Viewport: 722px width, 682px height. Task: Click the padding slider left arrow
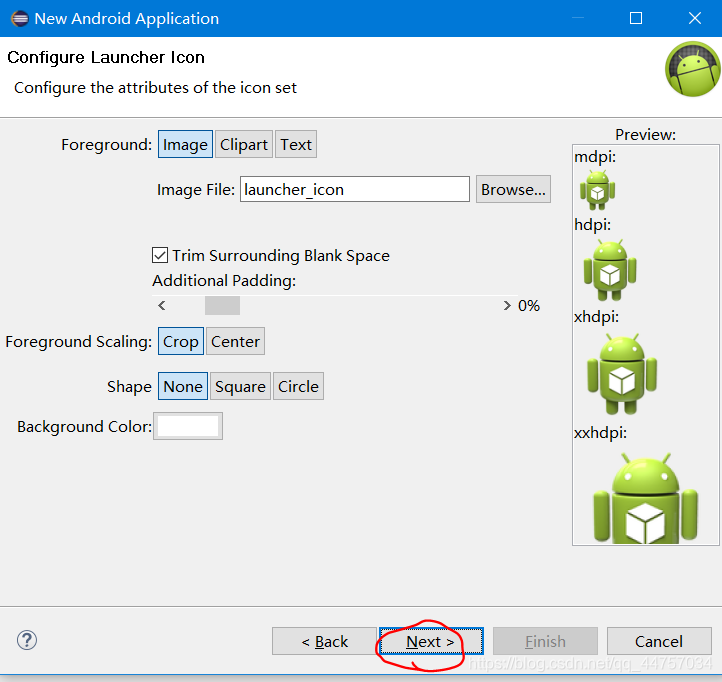point(162,305)
